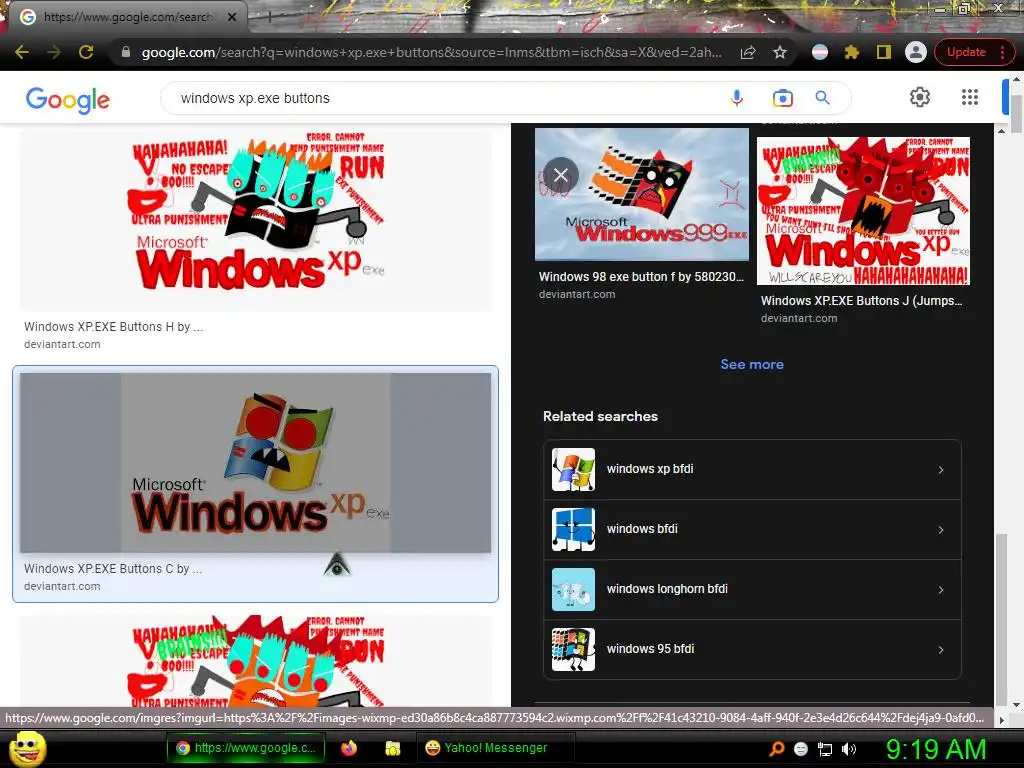Click the voice search microphone icon
Image resolution: width=1024 pixels, height=768 pixels.
pyautogui.click(x=737, y=98)
